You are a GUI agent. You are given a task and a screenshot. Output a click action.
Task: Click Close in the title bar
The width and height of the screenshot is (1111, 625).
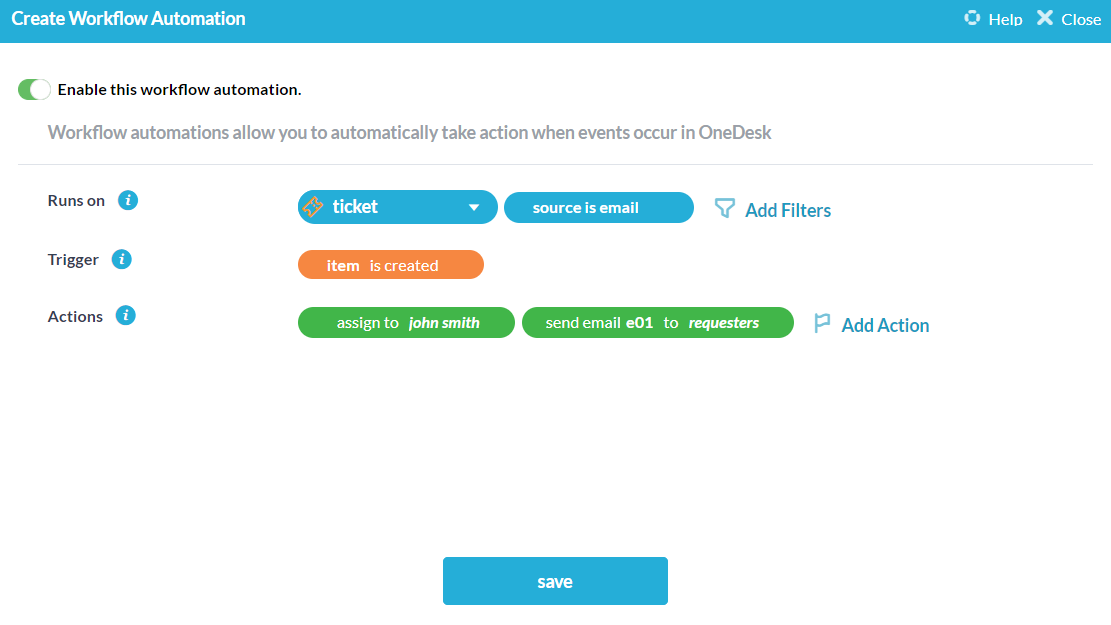pyautogui.click(x=1080, y=18)
